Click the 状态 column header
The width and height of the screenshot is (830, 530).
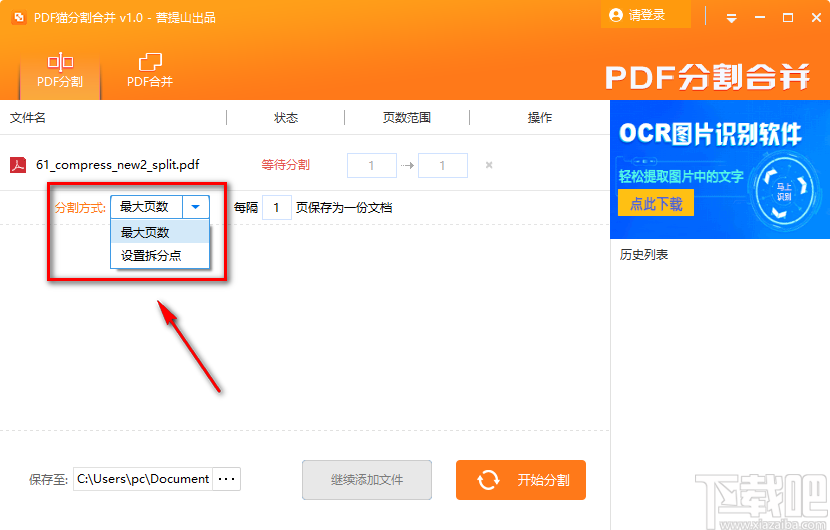286,118
